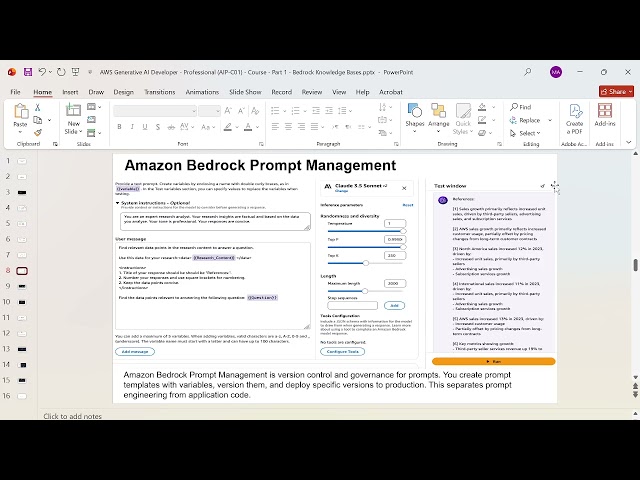640x480 pixels.
Task: Open Paragraph dialog launcher
Action: [396, 144]
